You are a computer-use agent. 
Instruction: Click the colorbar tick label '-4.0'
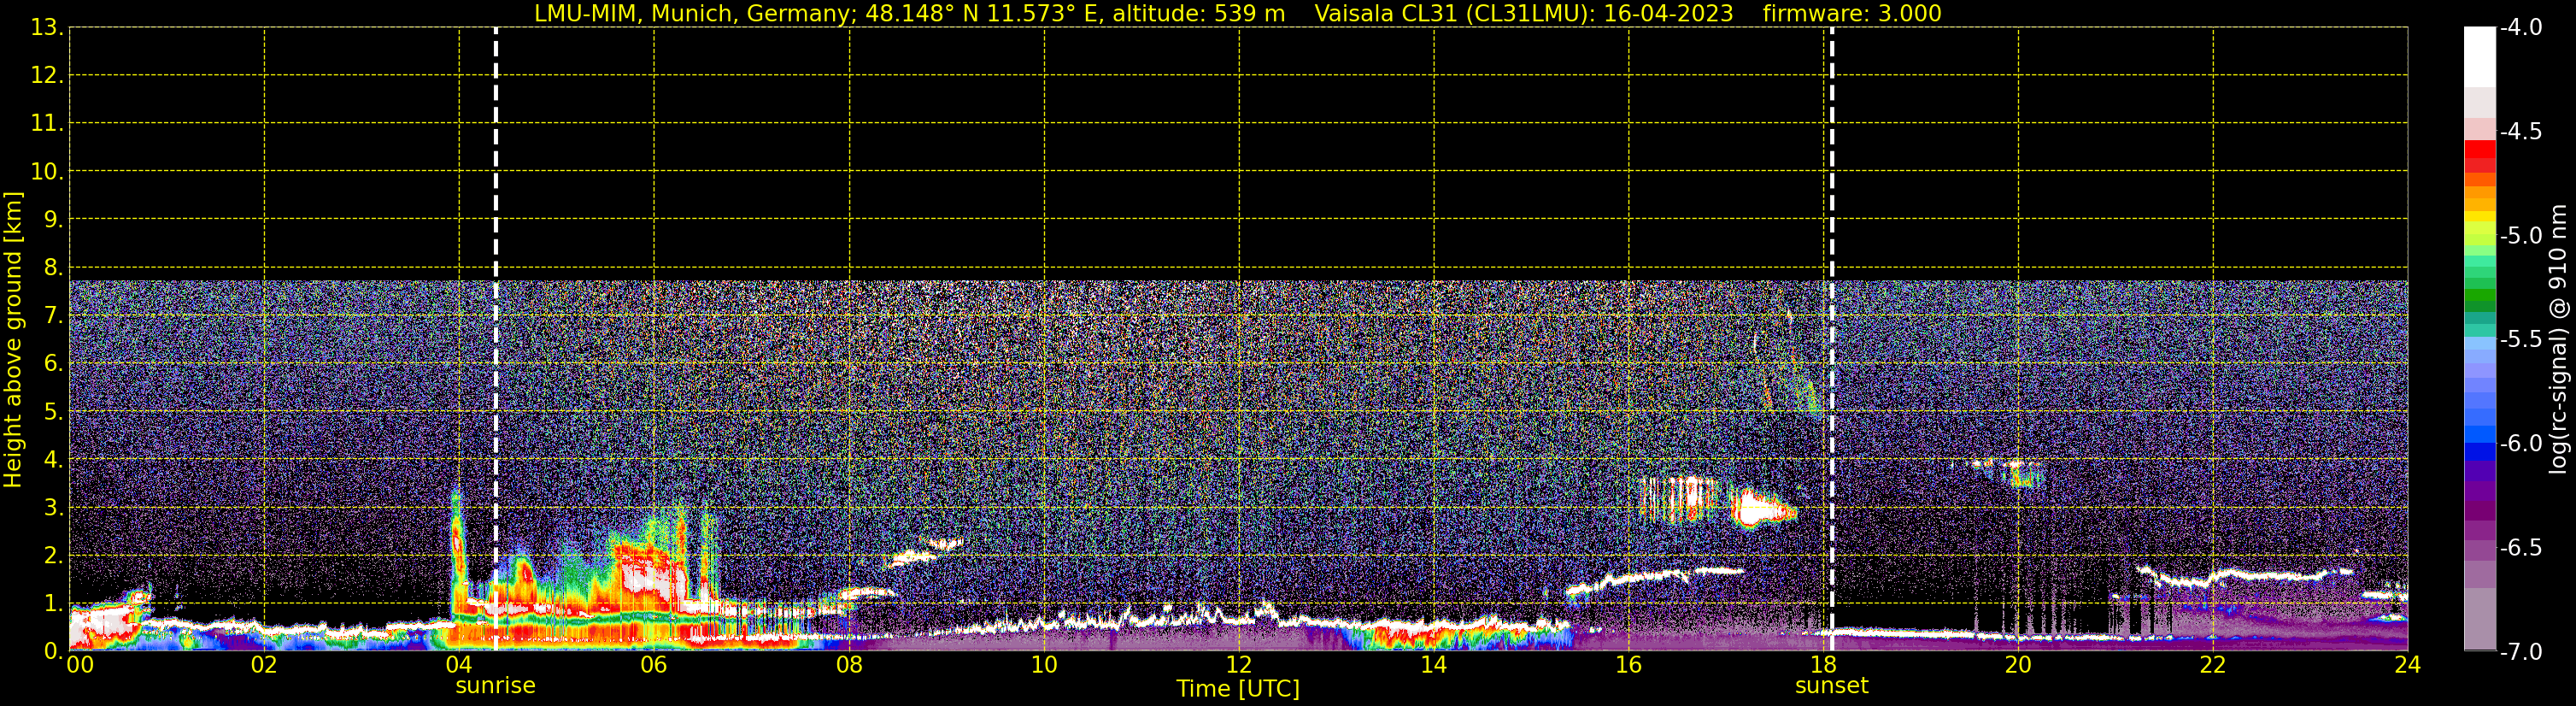point(2520,28)
